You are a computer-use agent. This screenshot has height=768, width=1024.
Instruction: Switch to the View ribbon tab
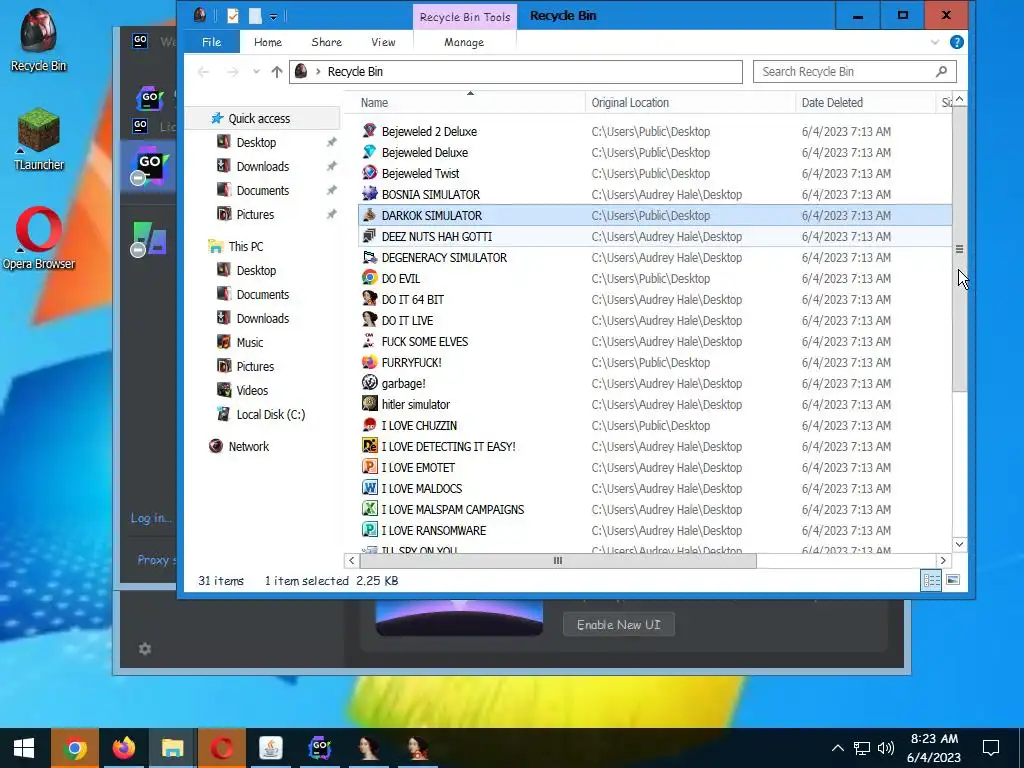[x=383, y=42]
